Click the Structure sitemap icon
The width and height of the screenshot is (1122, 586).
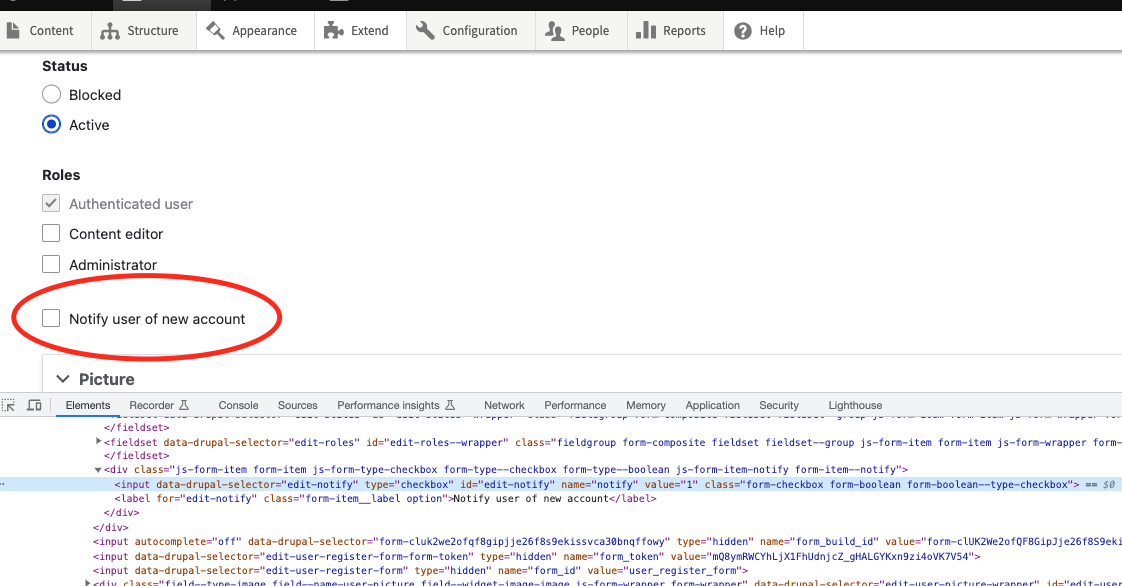pos(112,30)
